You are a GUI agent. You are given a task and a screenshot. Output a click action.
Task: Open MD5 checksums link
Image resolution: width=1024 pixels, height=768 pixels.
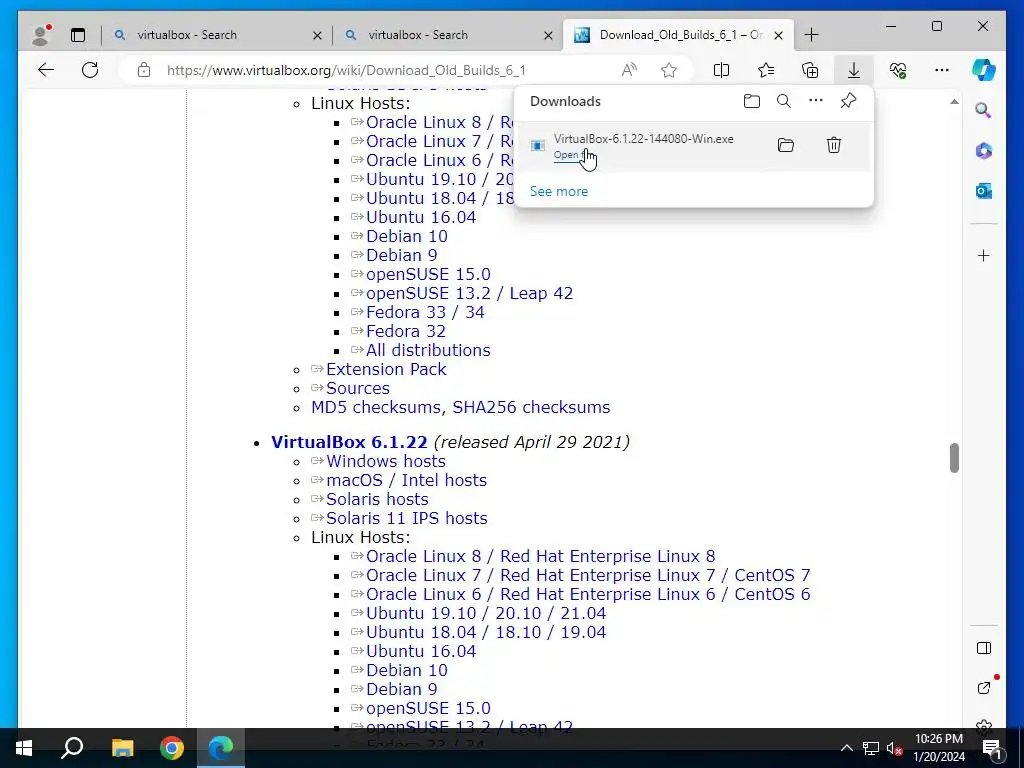[376, 408]
